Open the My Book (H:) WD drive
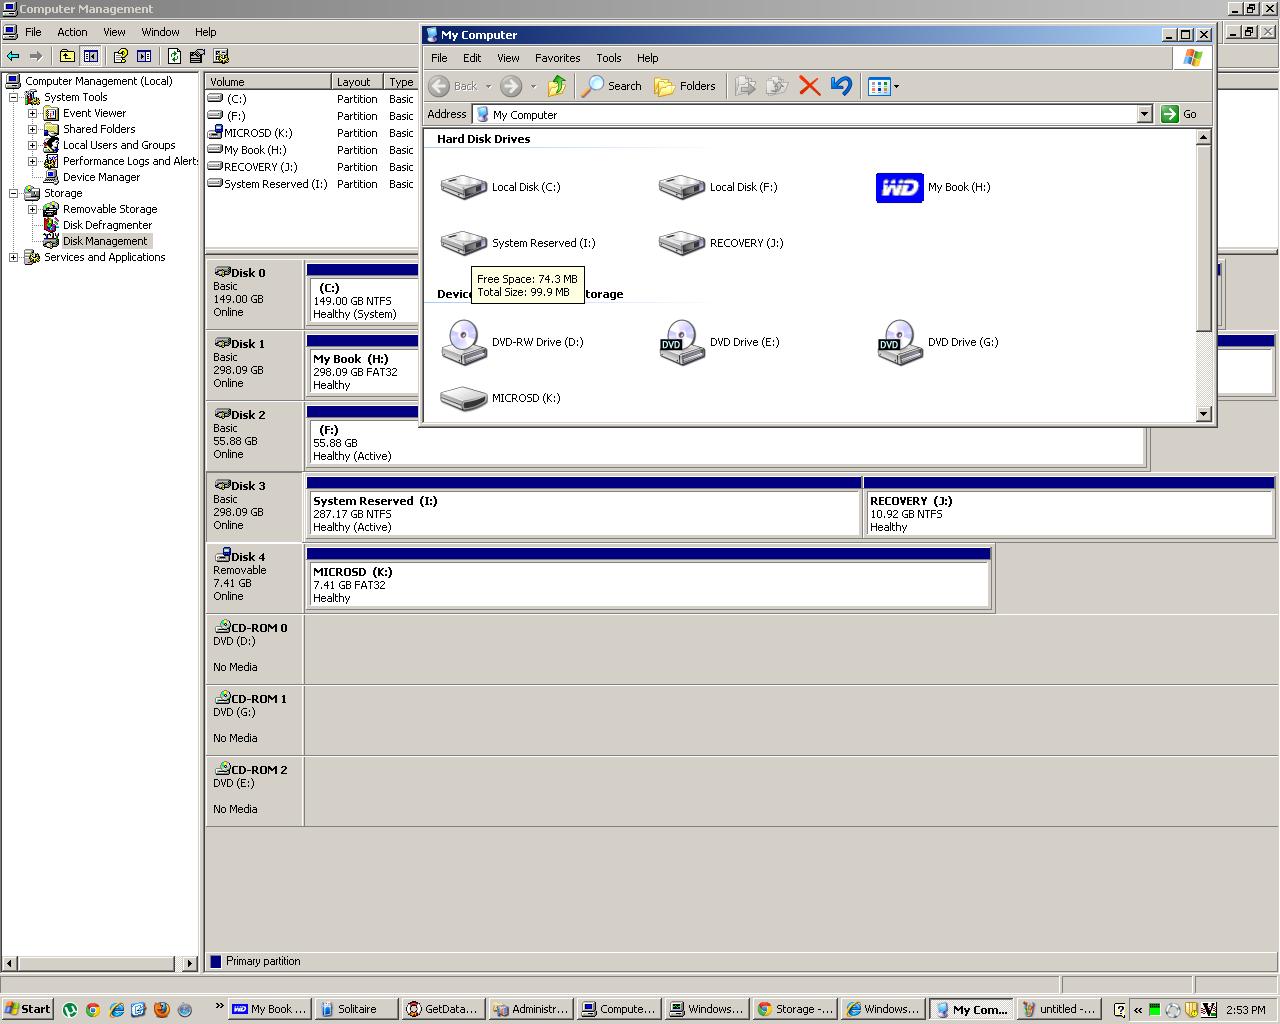The height and width of the screenshot is (1024, 1280). click(x=898, y=187)
